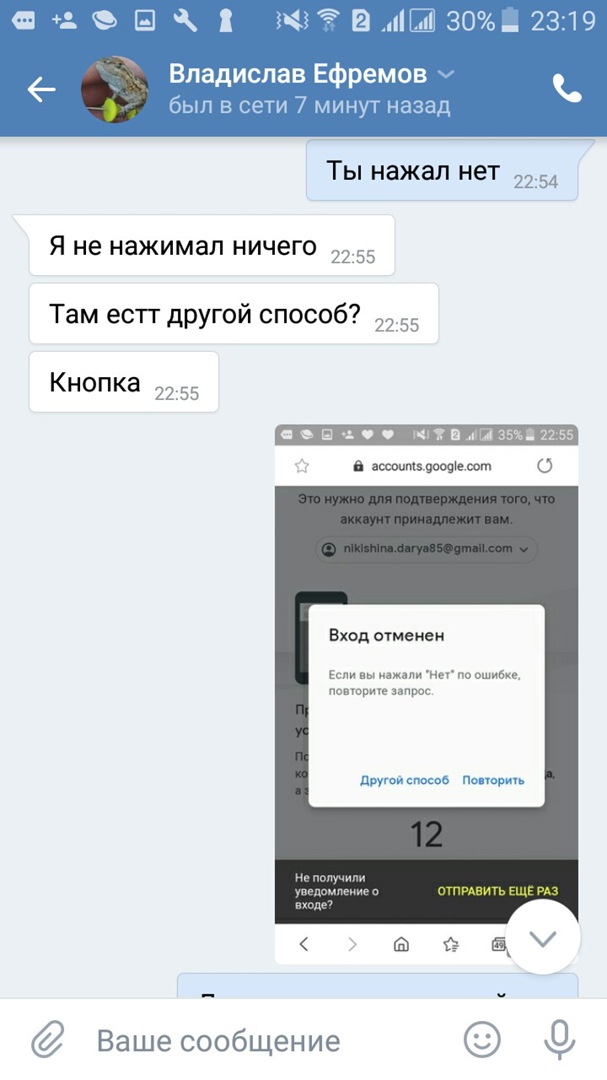Open the Google sign-in screenshot image

tap(426, 694)
